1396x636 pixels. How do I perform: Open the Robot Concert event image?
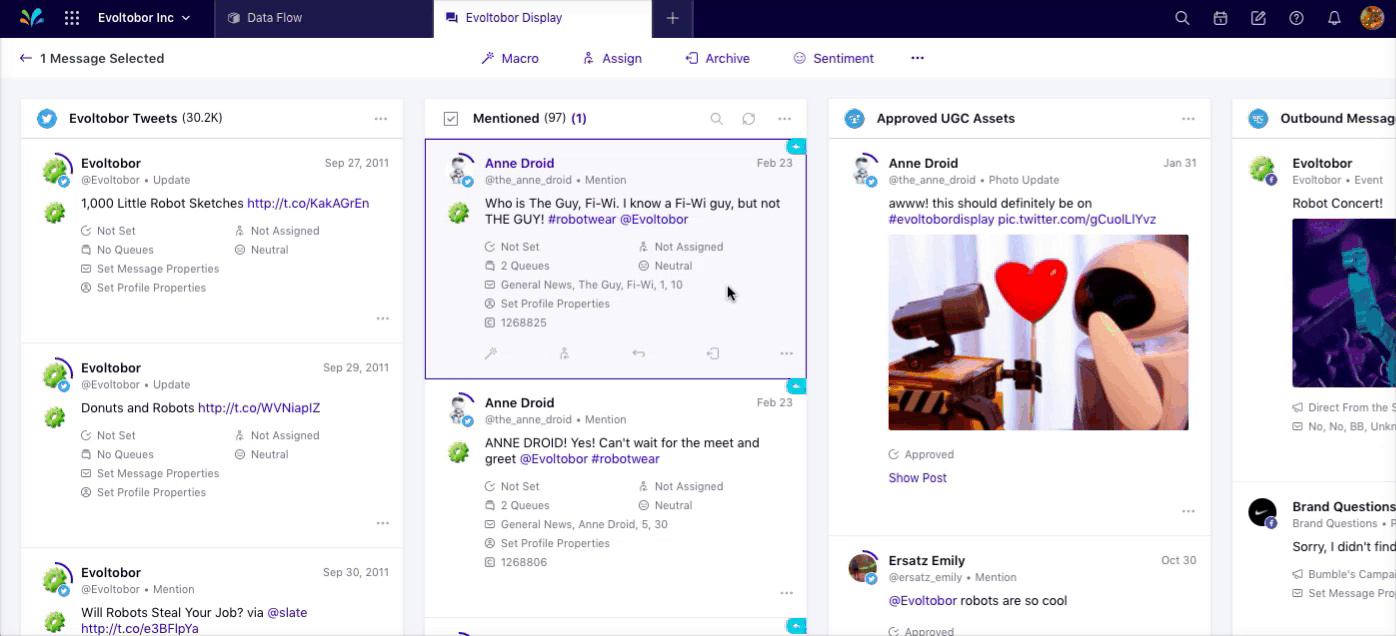(x=1343, y=303)
